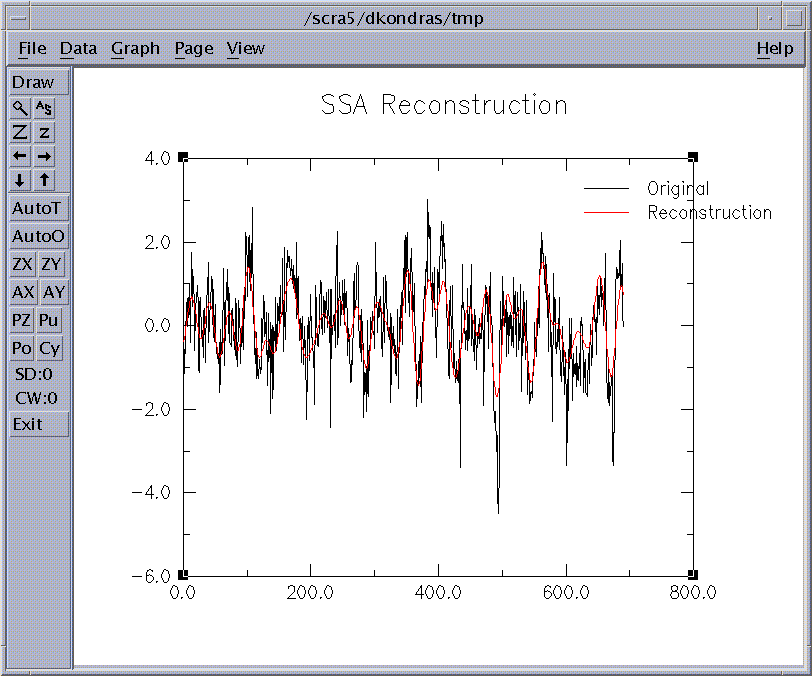
Task: Click the autoscale 'As' icon
Action: coord(45,108)
